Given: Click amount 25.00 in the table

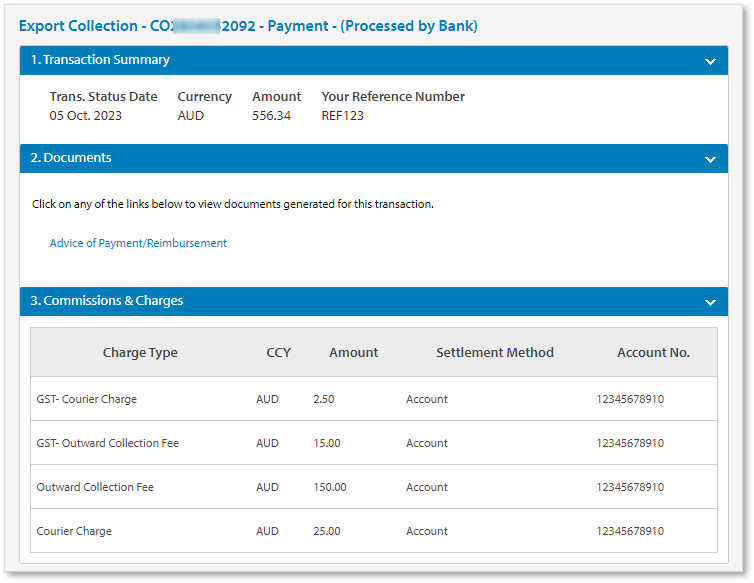Looking at the screenshot, I should pos(327,531).
